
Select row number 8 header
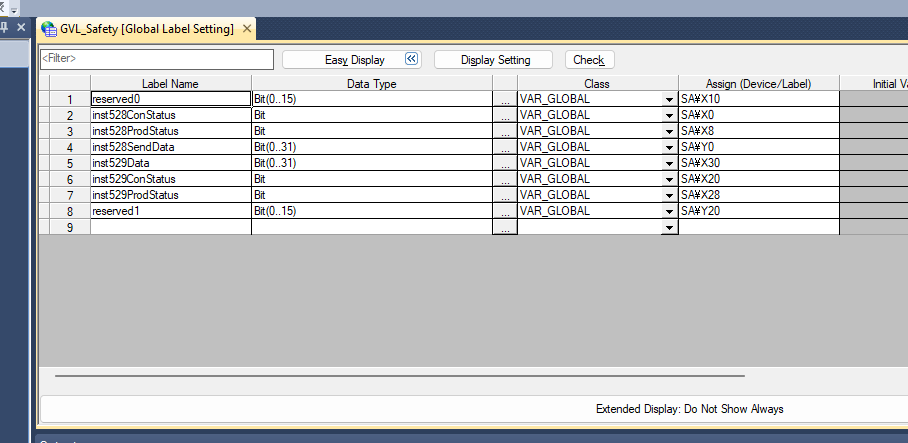pyautogui.click(x=69, y=211)
